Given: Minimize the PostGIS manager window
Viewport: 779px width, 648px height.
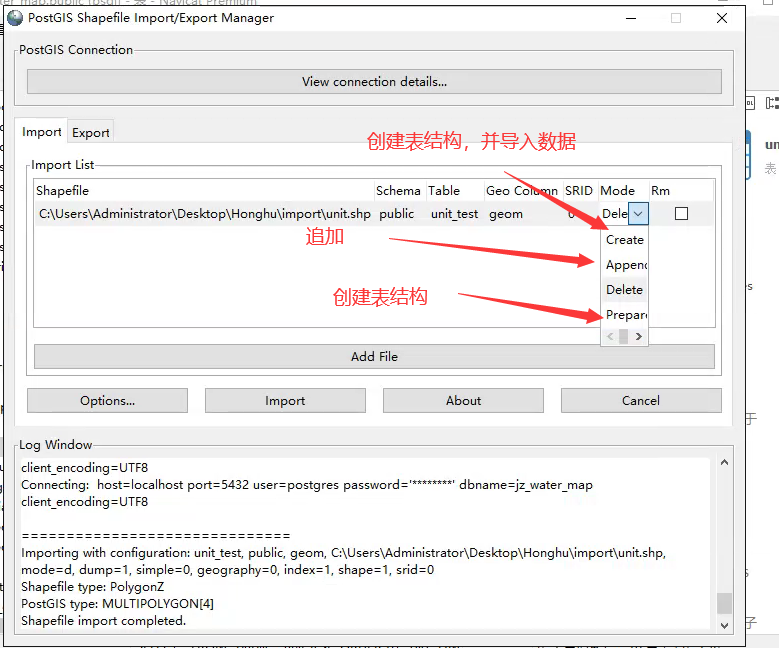Looking at the screenshot, I should tap(630, 18).
